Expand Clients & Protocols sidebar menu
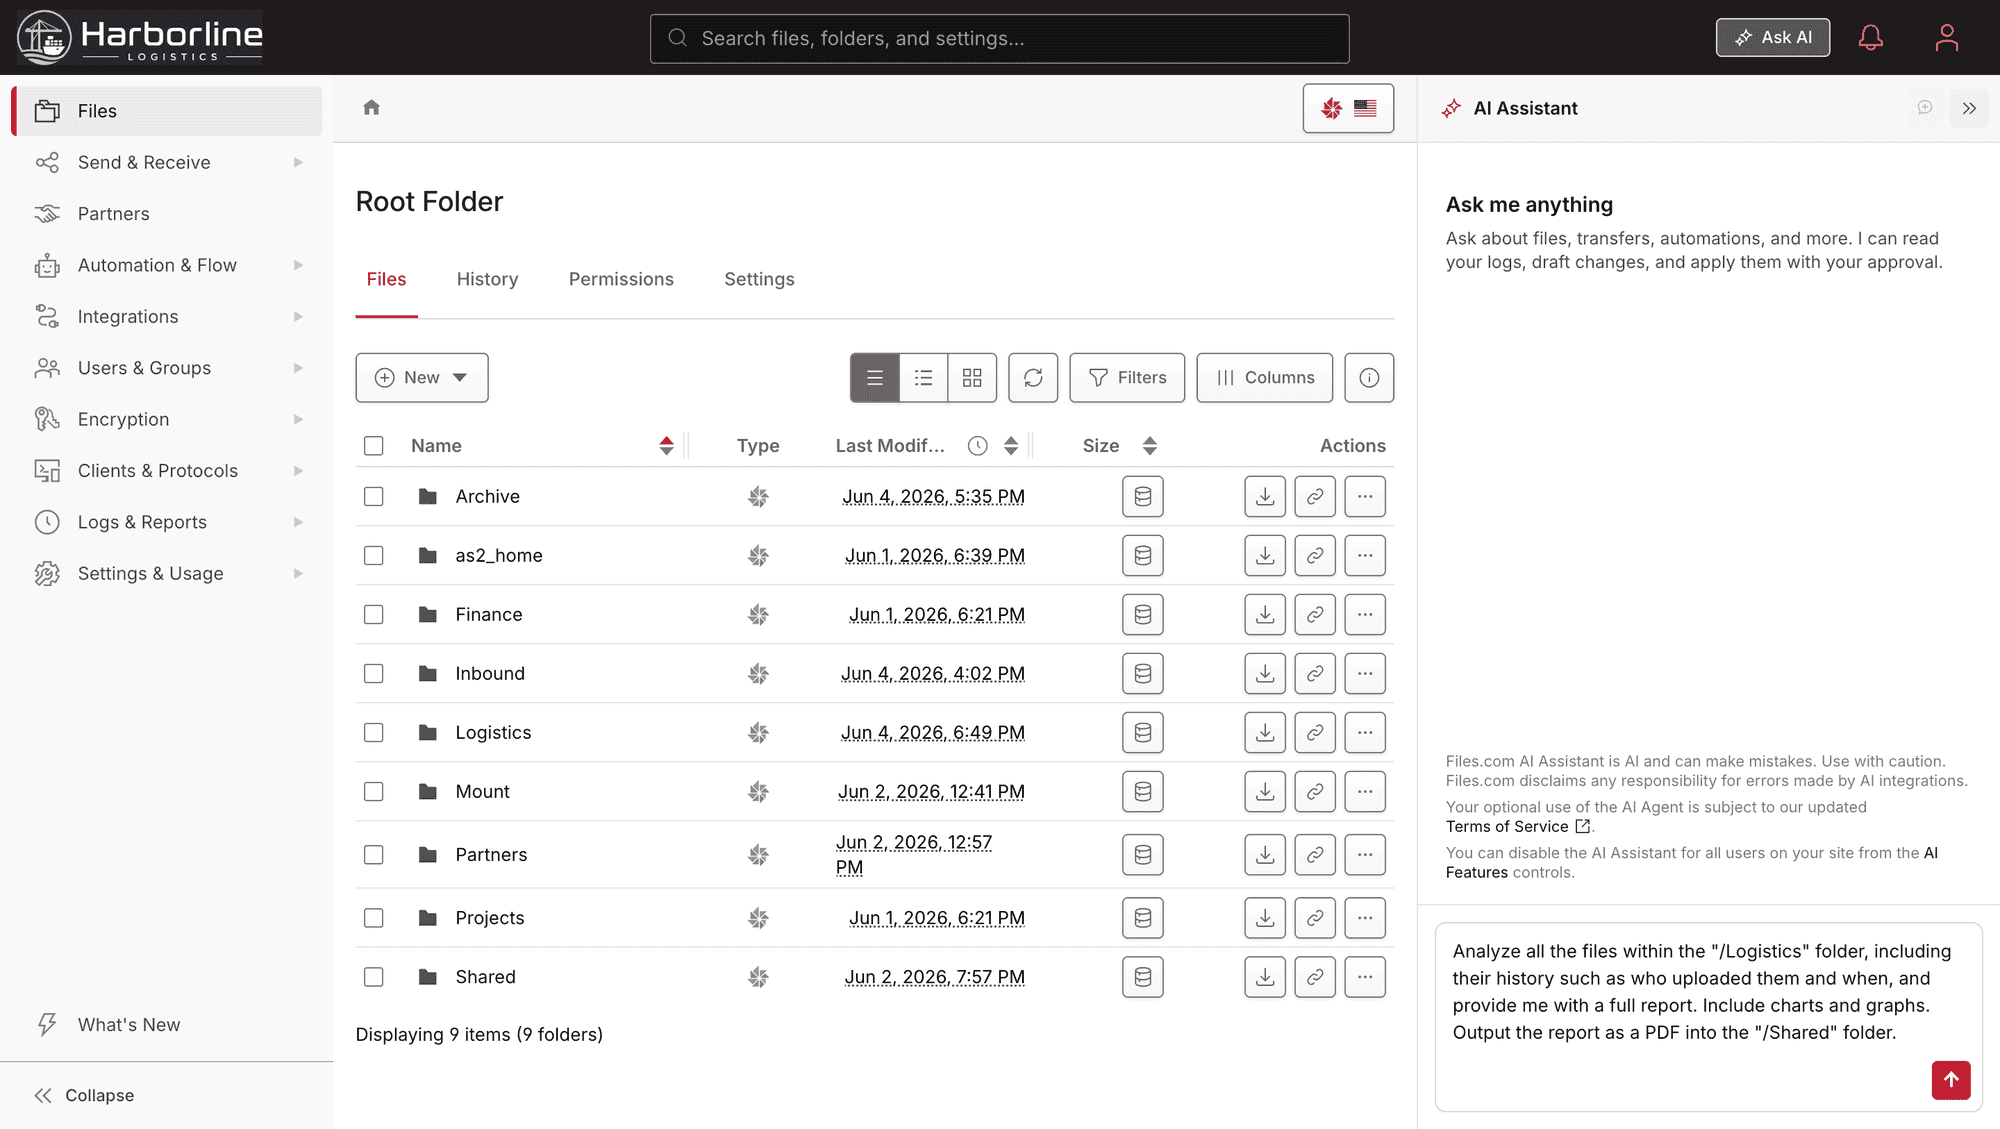 167,471
